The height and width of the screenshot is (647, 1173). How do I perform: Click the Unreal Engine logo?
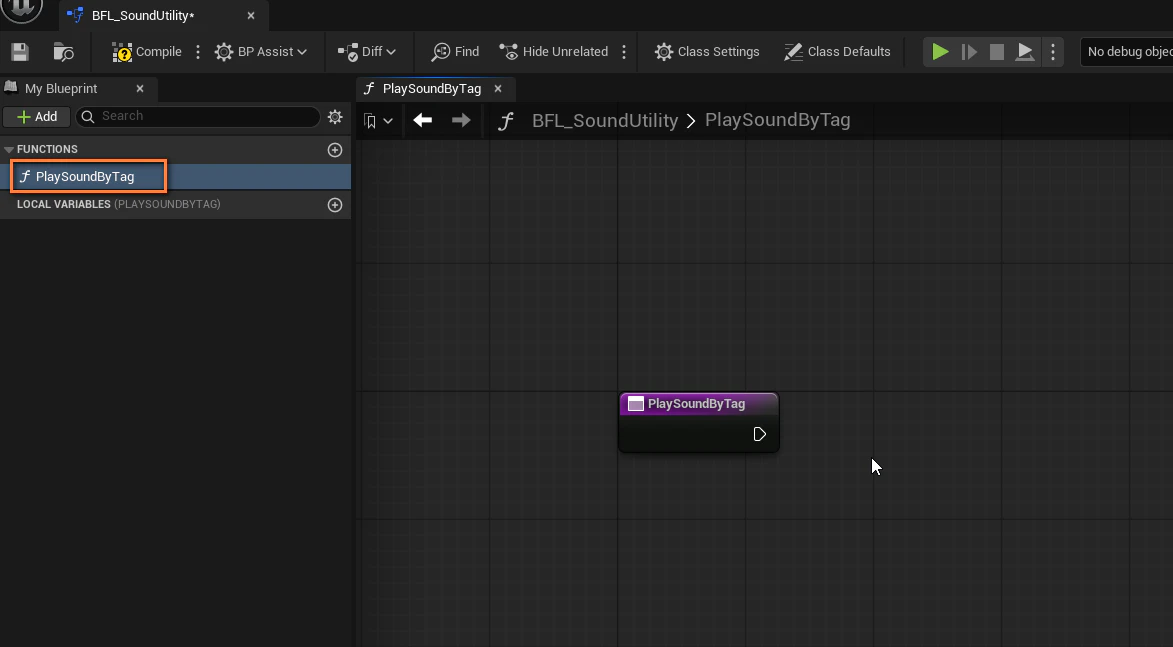coord(22,9)
